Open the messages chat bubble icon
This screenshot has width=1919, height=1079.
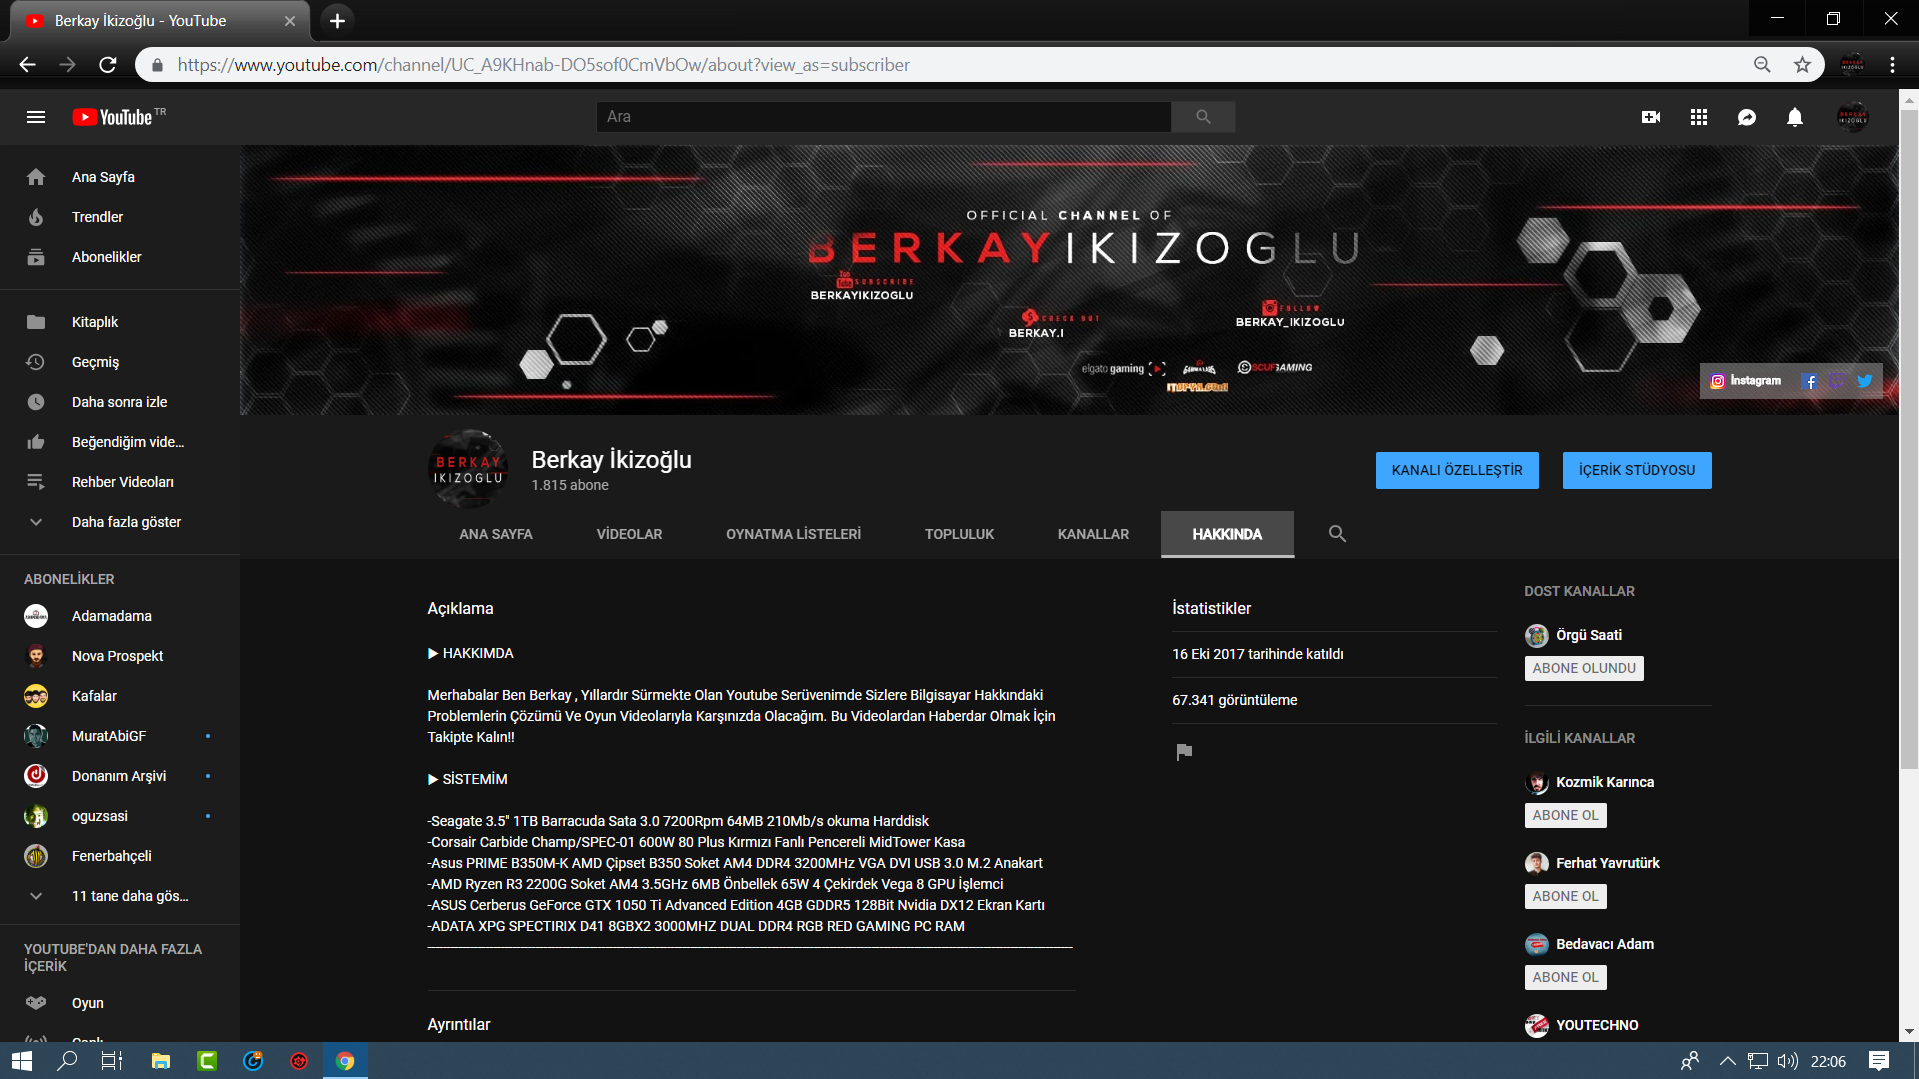point(1747,117)
